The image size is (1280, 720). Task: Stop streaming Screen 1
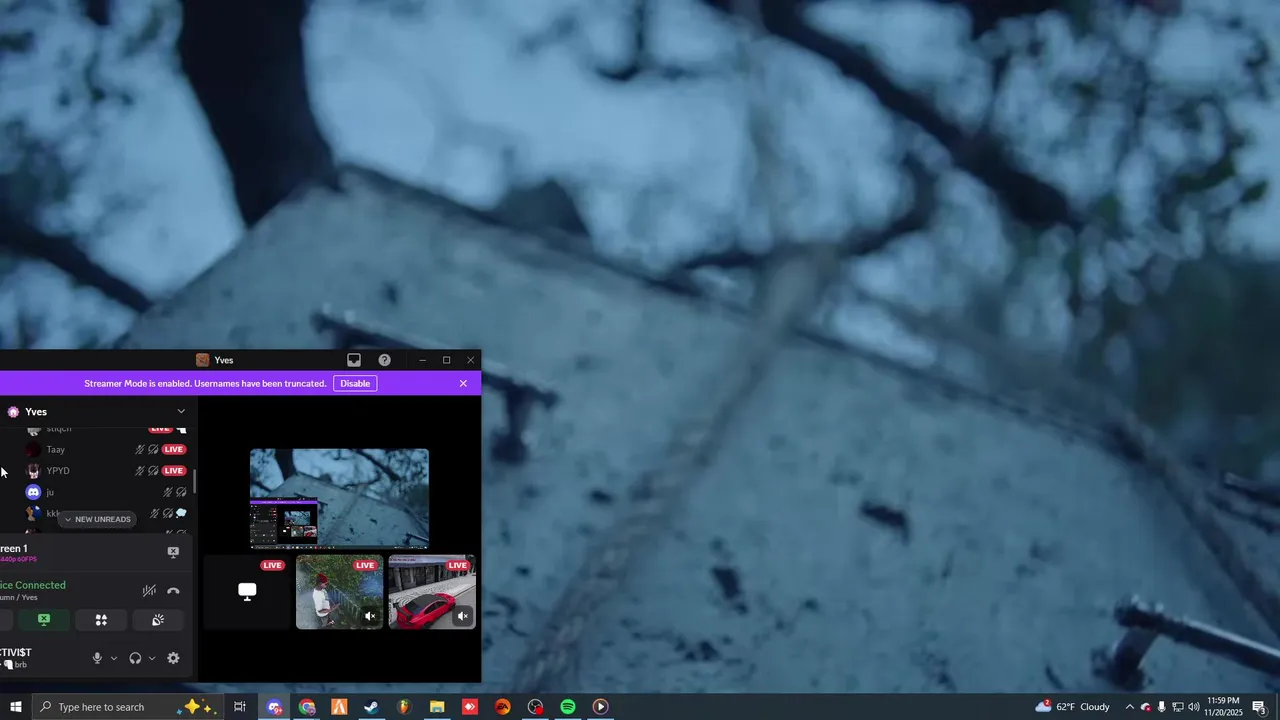click(173, 552)
